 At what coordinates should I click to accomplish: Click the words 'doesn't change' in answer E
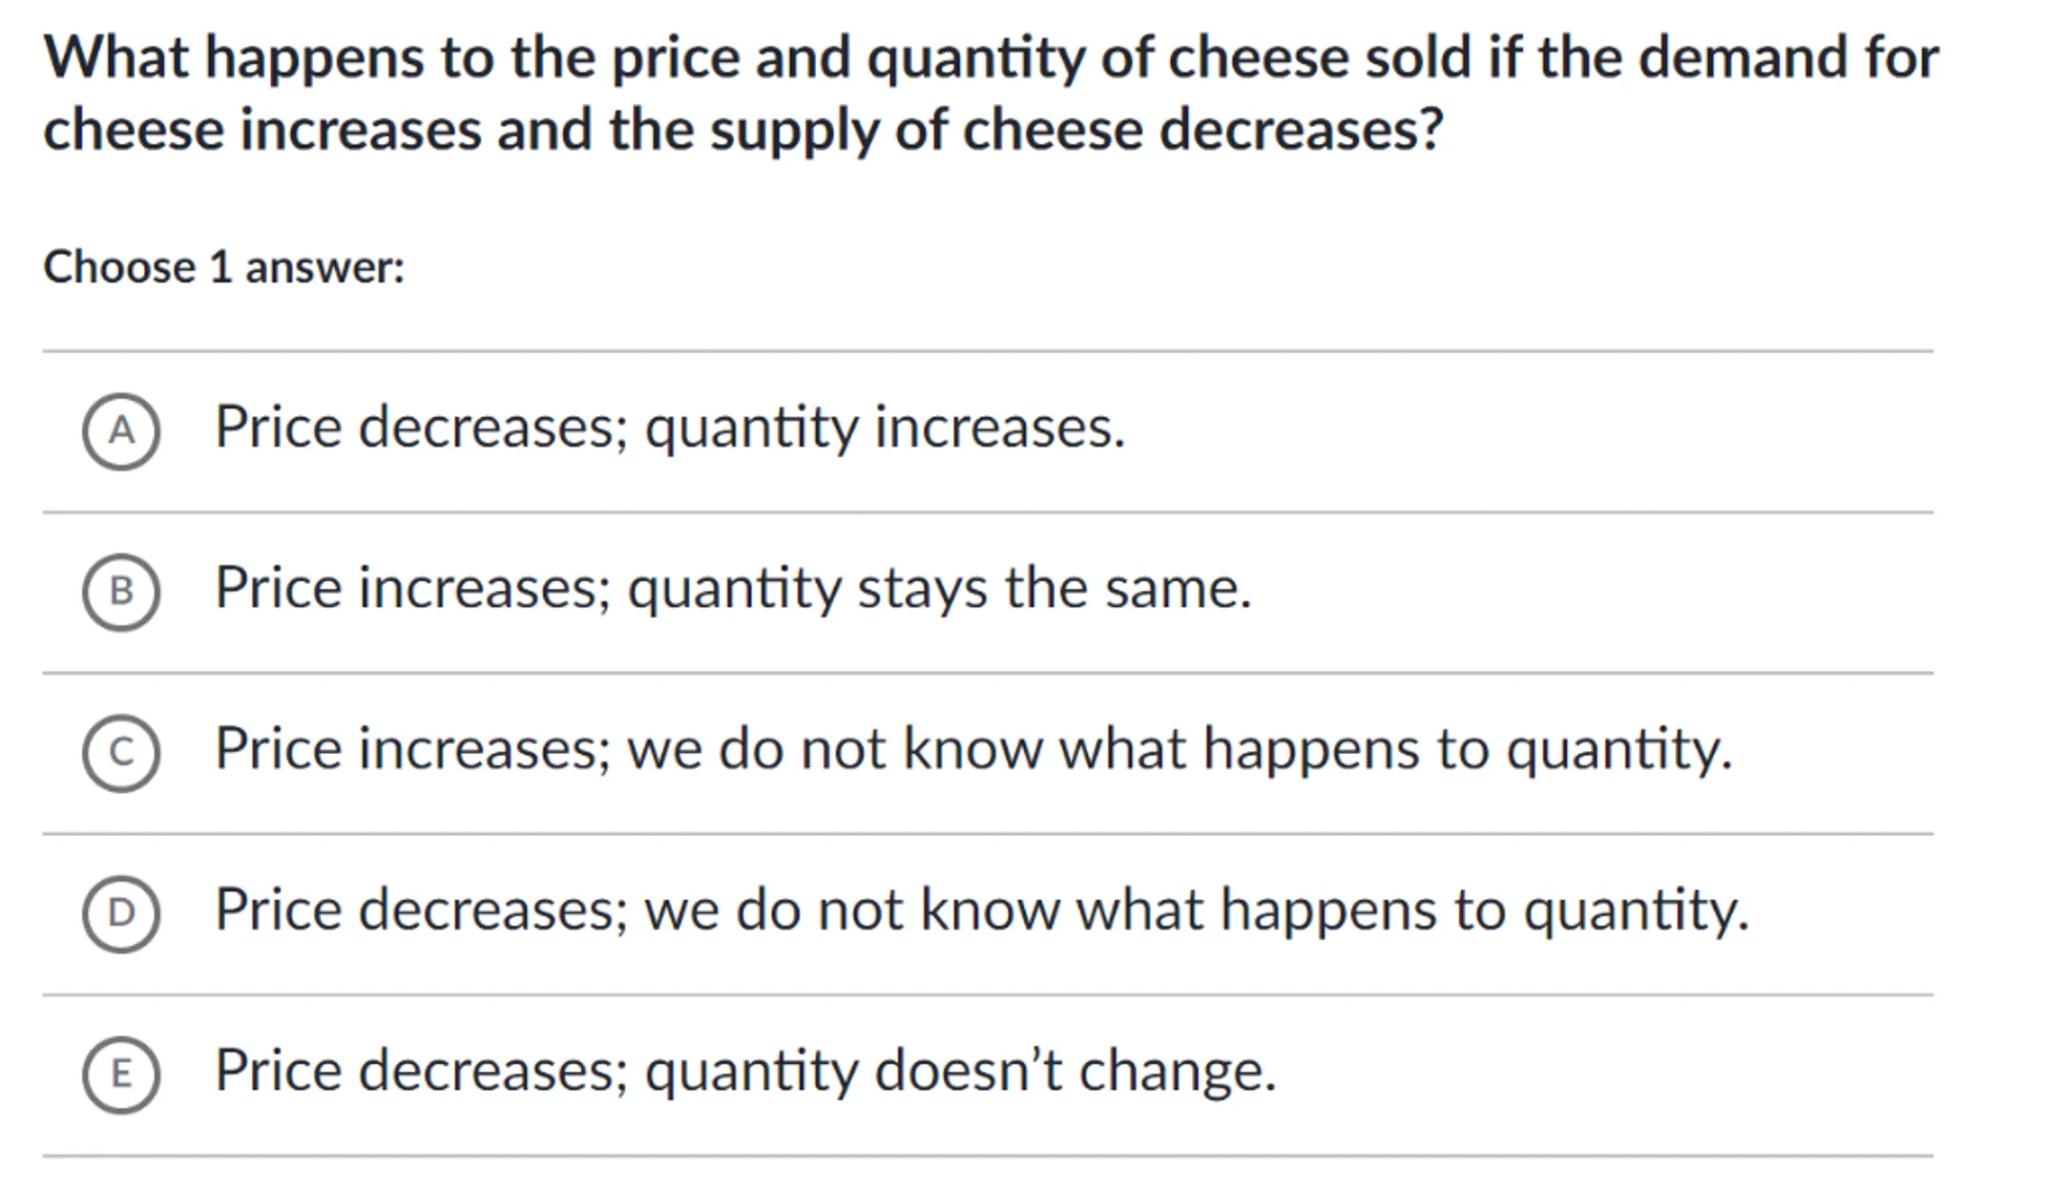point(1075,1071)
